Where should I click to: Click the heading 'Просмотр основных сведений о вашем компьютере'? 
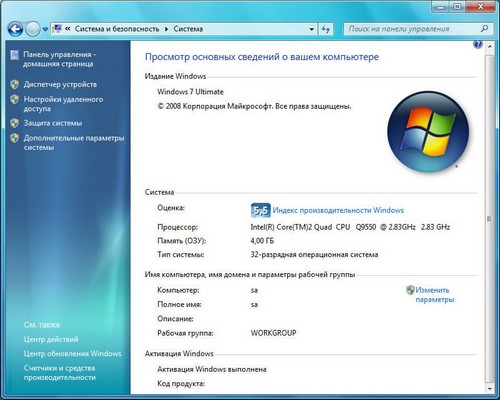pos(262,57)
